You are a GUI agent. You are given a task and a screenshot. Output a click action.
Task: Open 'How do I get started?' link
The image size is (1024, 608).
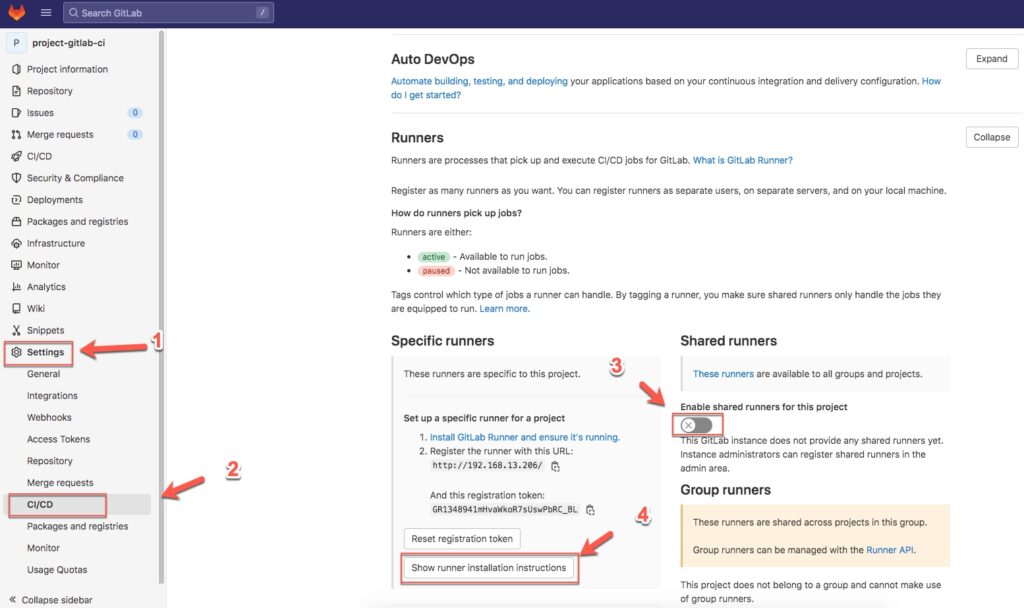pos(426,95)
